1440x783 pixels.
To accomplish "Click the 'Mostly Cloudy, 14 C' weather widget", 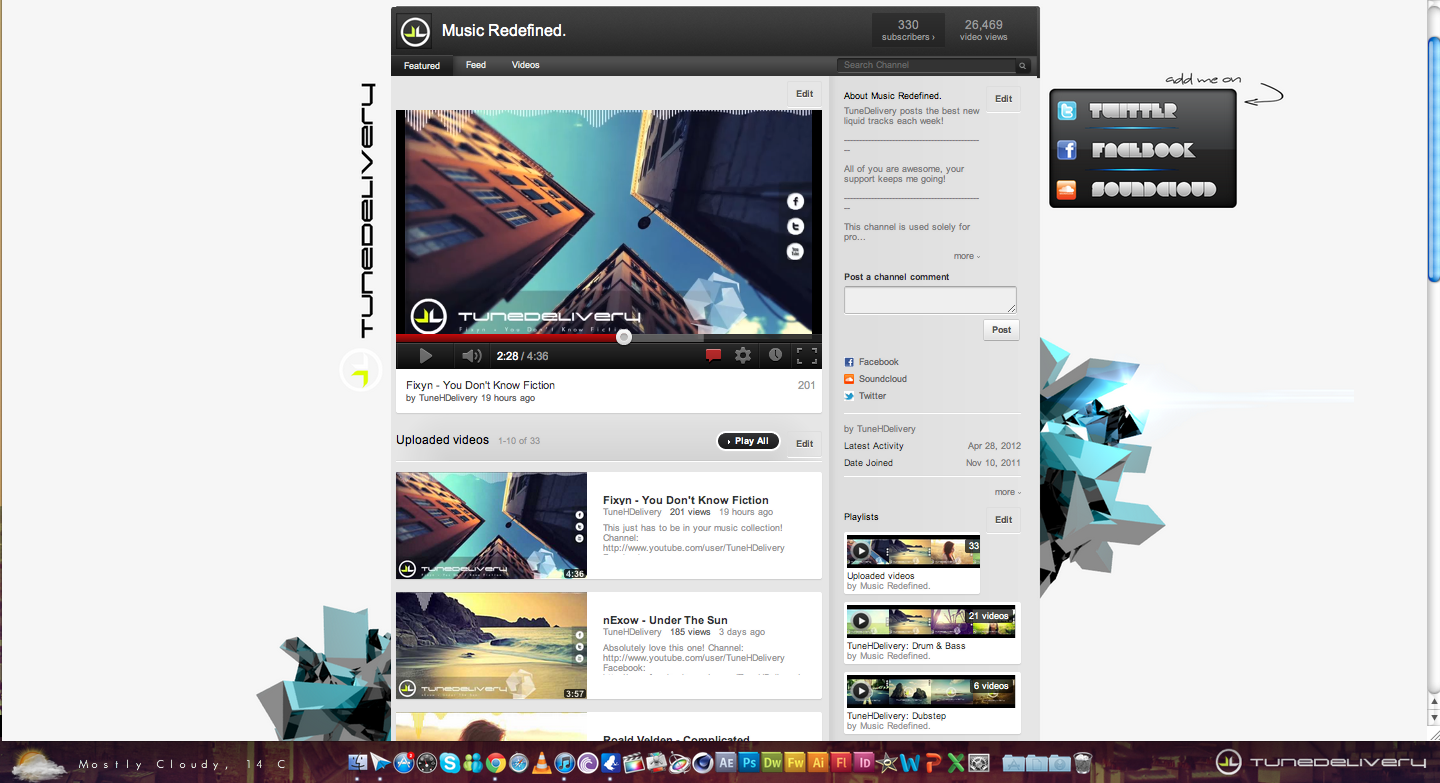I will [x=150, y=765].
